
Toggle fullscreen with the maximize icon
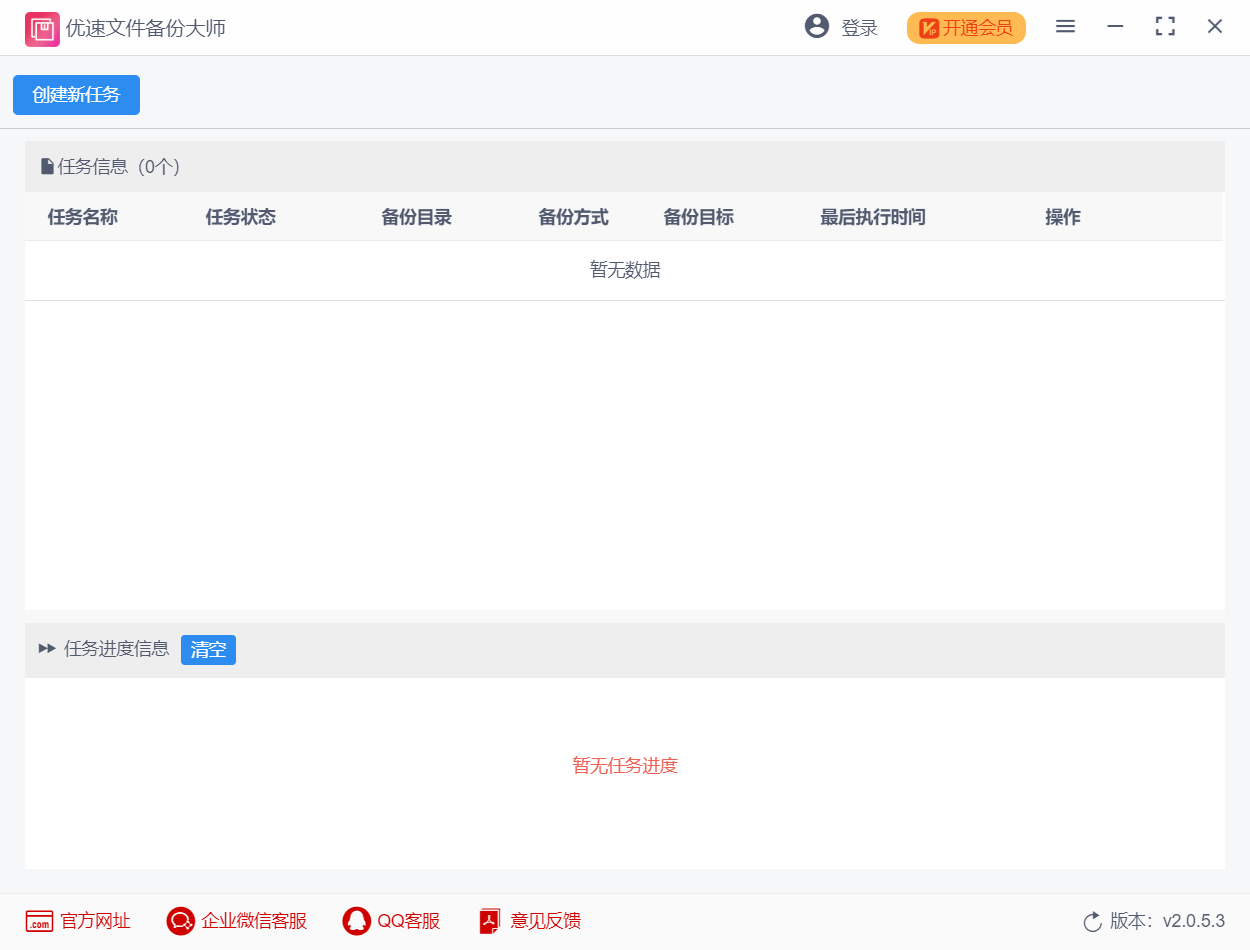1165,27
